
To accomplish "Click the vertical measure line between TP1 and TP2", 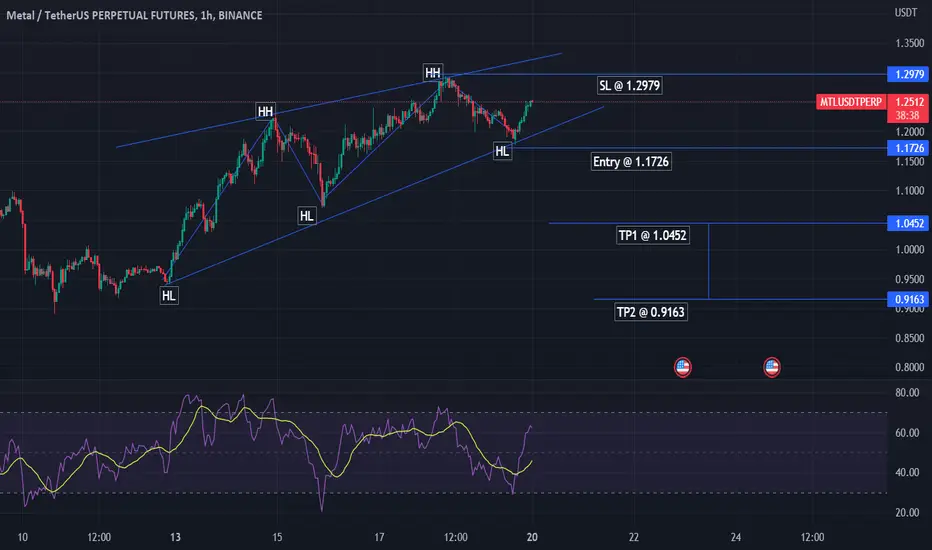I will [x=709, y=262].
